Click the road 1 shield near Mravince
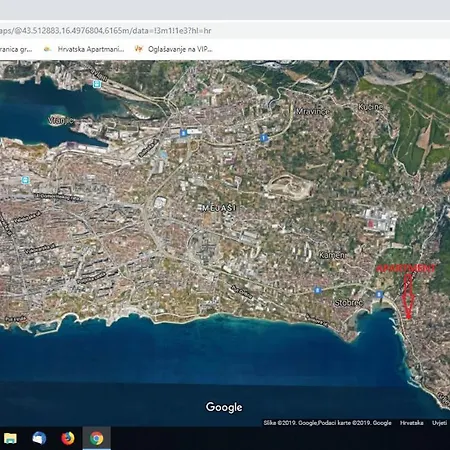This screenshot has width=450, height=450. (x=264, y=137)
